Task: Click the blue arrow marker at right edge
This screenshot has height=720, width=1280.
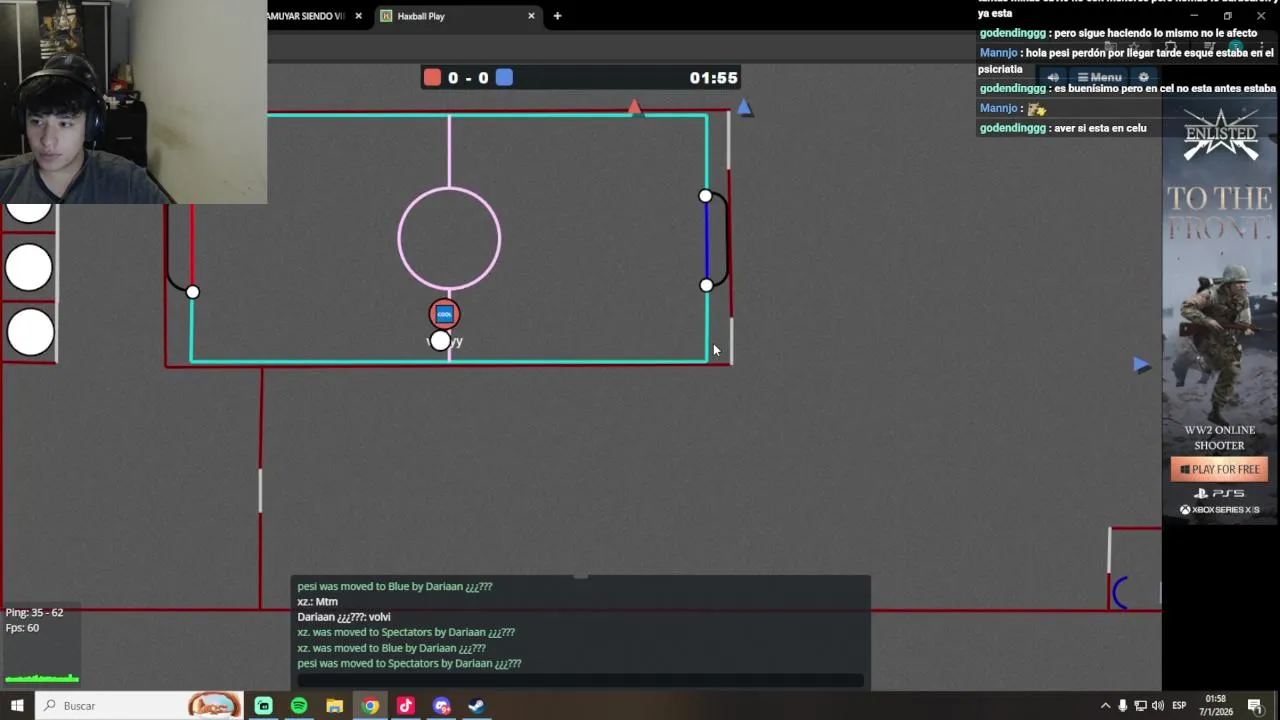Action: (1142, 366)
